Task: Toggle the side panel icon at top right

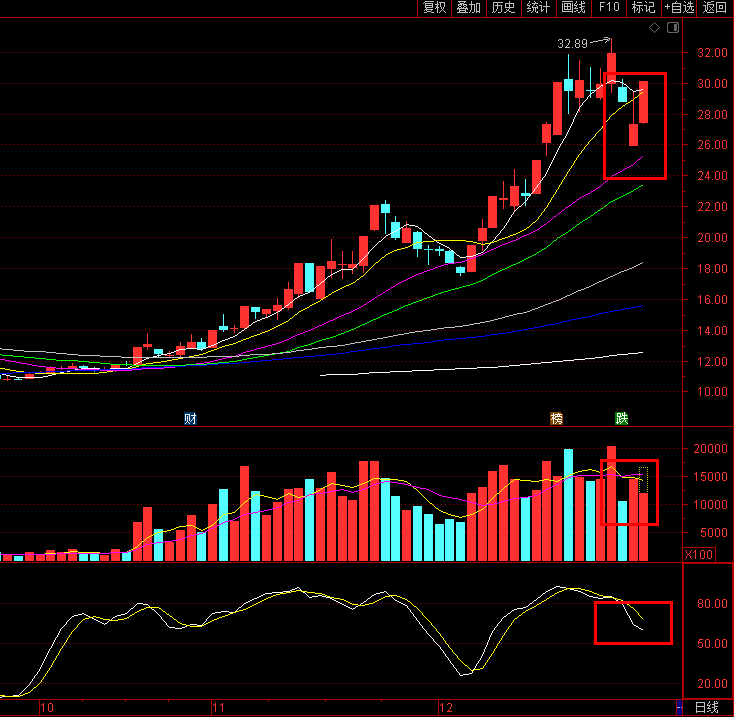Action: pos(673,28)
